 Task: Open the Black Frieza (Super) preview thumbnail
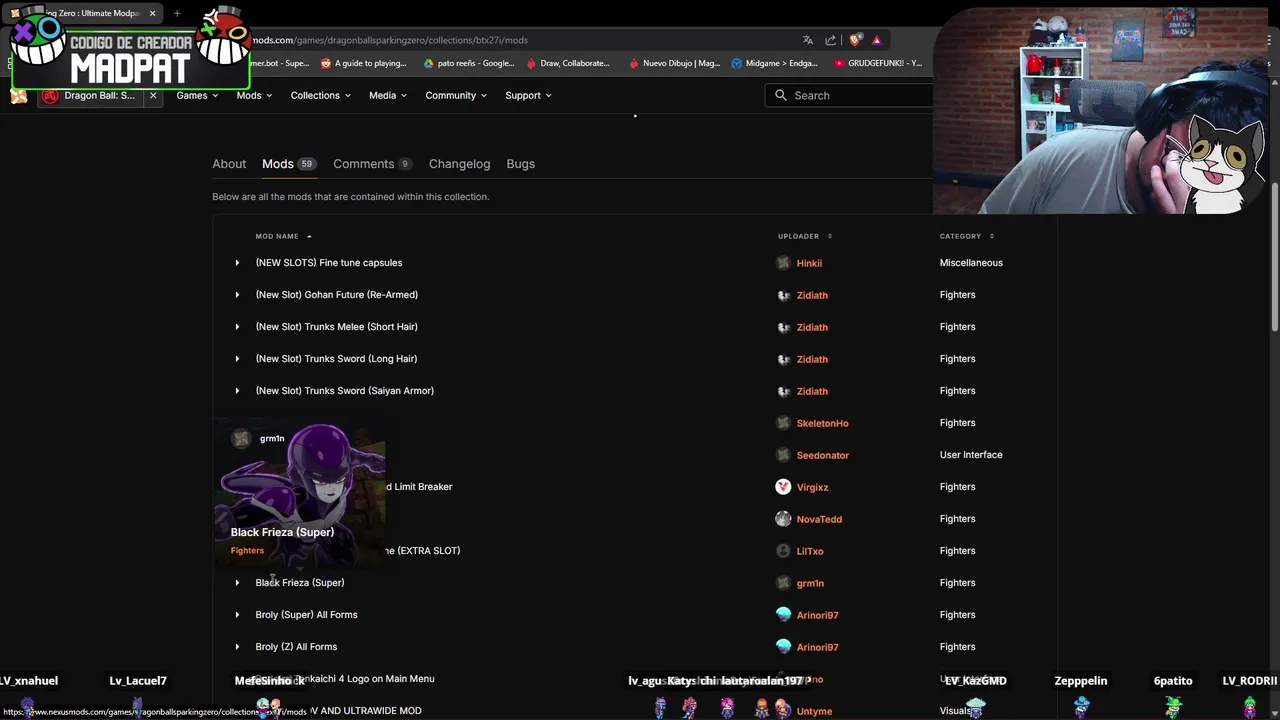coord(300,493)
